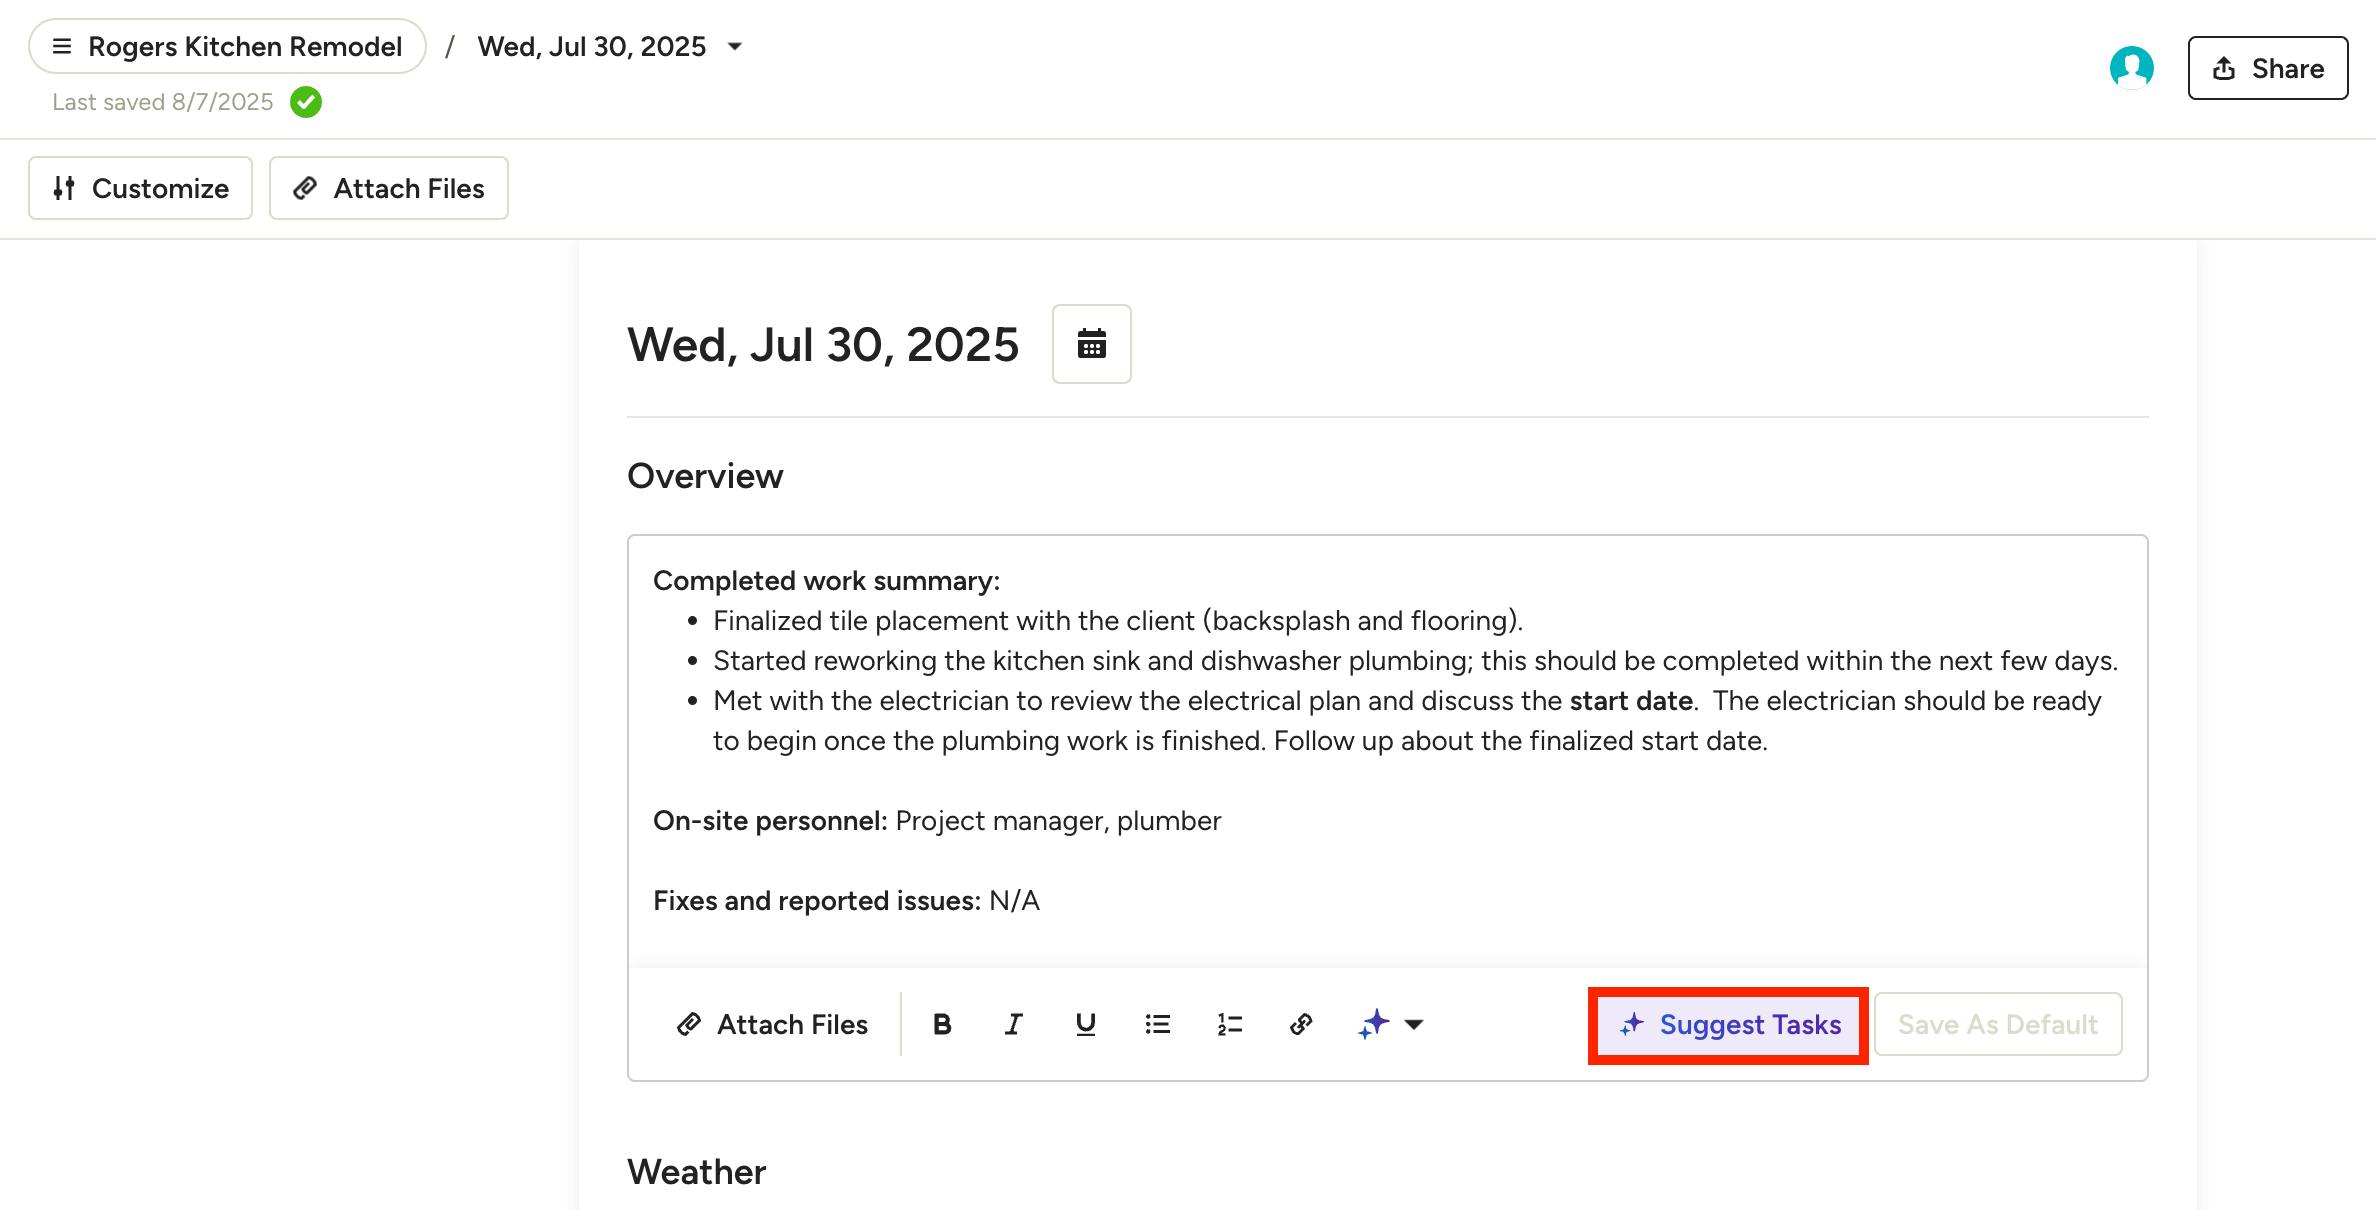Click the green saved checkmark indicator
The height and width of the screenshot is (1210, 2376).
tap(306, 102)
